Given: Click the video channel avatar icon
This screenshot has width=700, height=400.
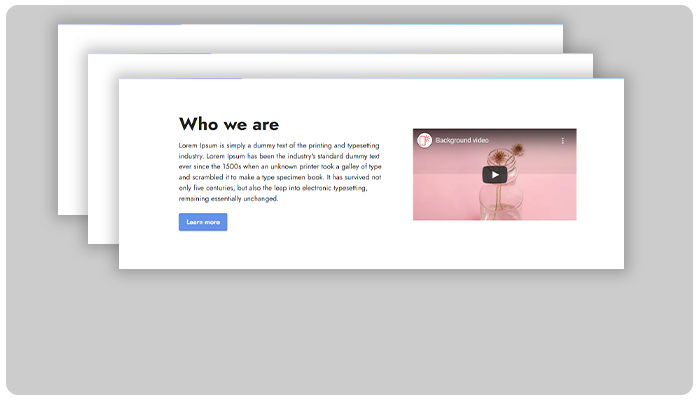Looking at the screenshot, I should click(x=424, y=140).
